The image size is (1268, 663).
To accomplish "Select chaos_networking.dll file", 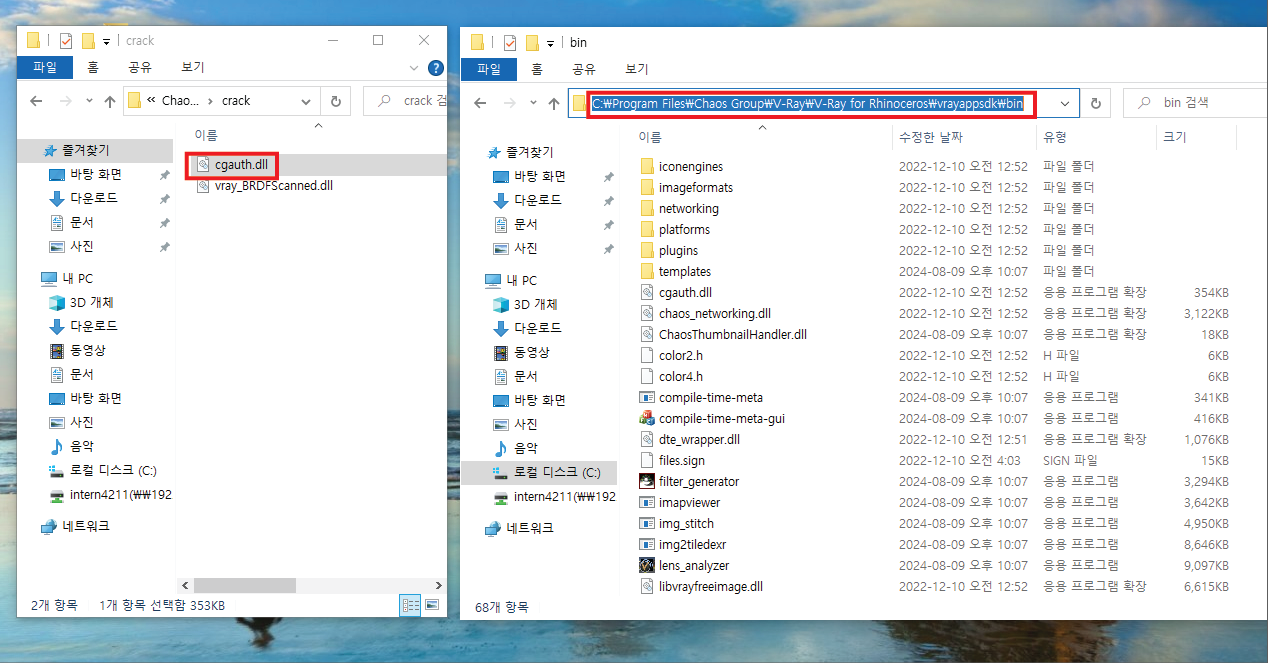I will [x=714, y=313].
